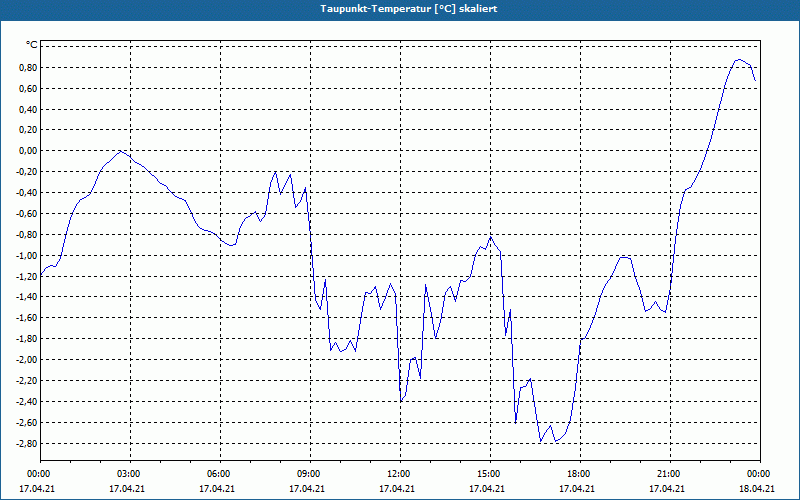The width and height of the screenshot is (800, 500).
Task: Select the -0,20 y-axis label
Action: click(27, 172)
